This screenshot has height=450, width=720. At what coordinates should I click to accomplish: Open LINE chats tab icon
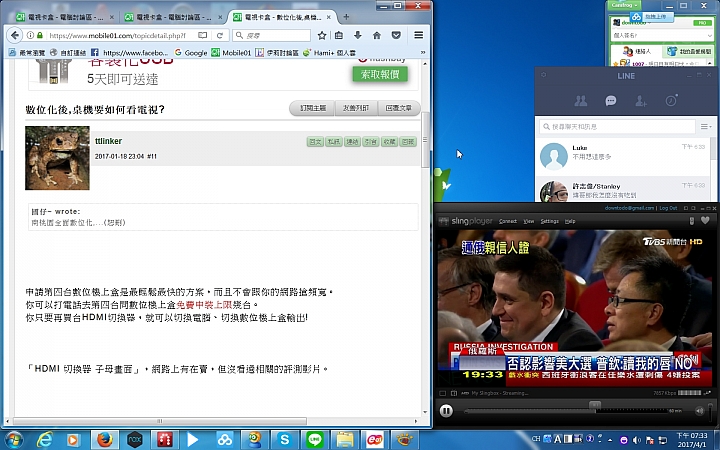point(611,101)
